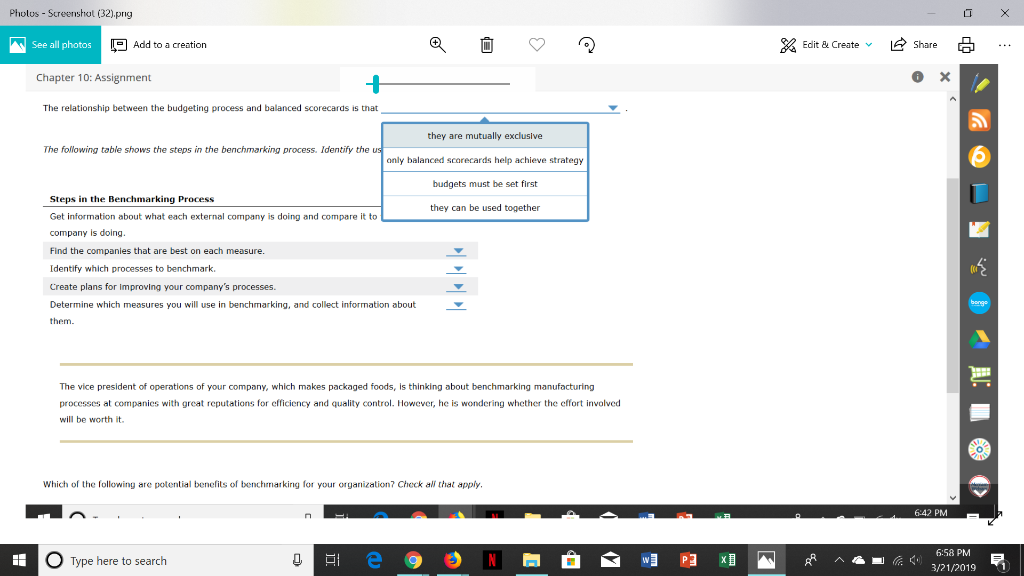Viewport: 1024px width, 576px height.
Task: Click the RSS feed icon in the sidebar
Action: (980, 119)
